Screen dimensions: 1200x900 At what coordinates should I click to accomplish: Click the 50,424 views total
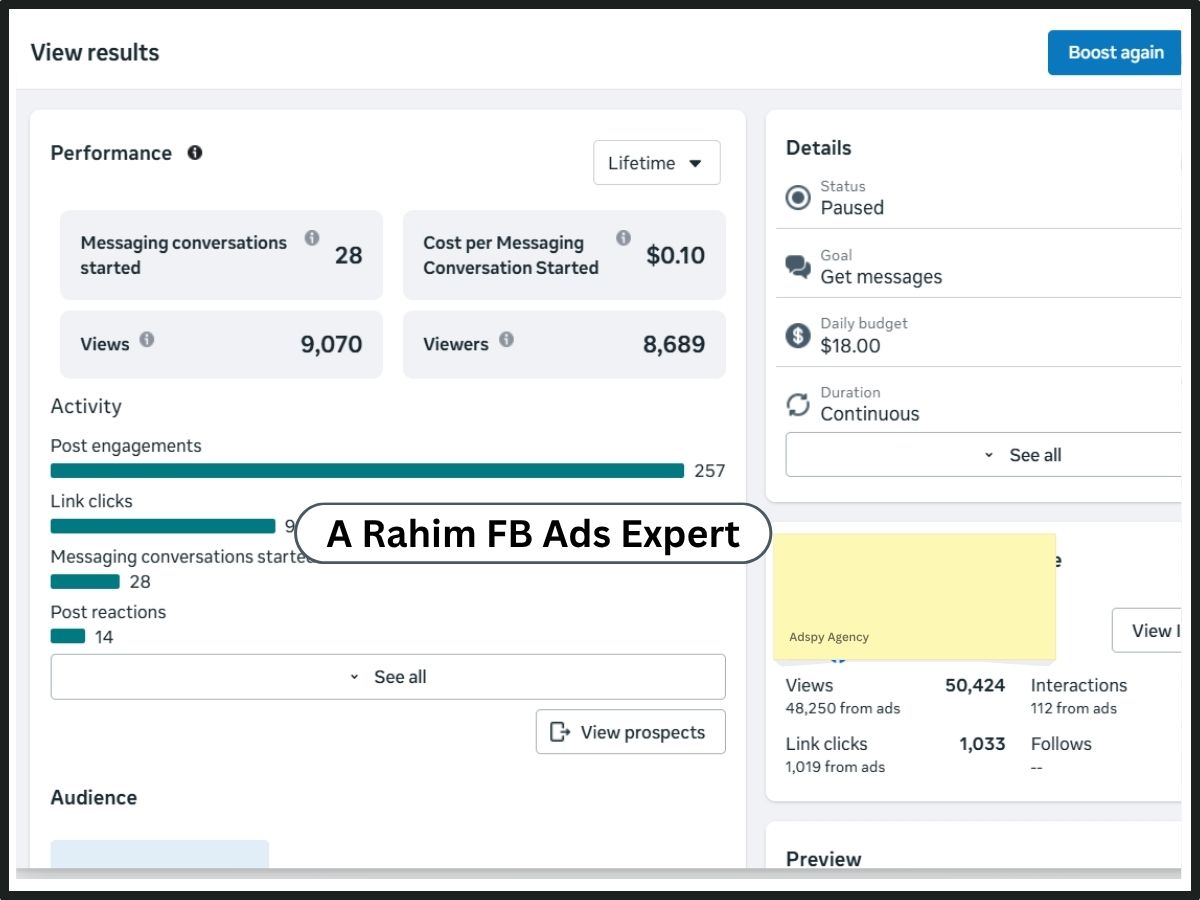975,686
